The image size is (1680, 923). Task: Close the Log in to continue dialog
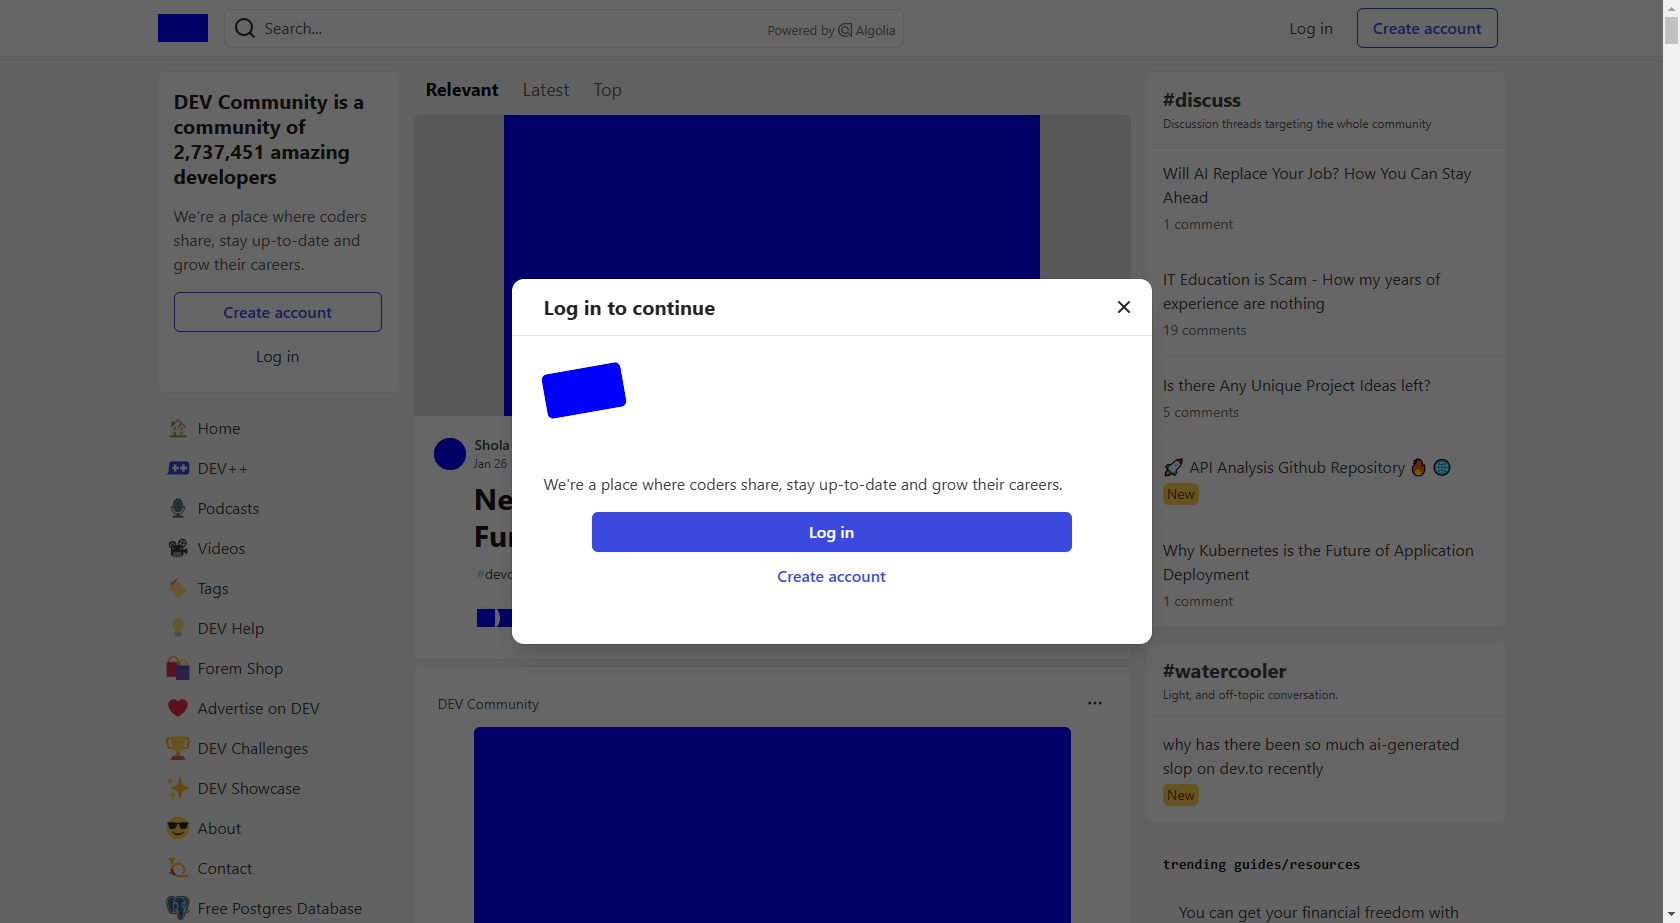(1124, 307)
